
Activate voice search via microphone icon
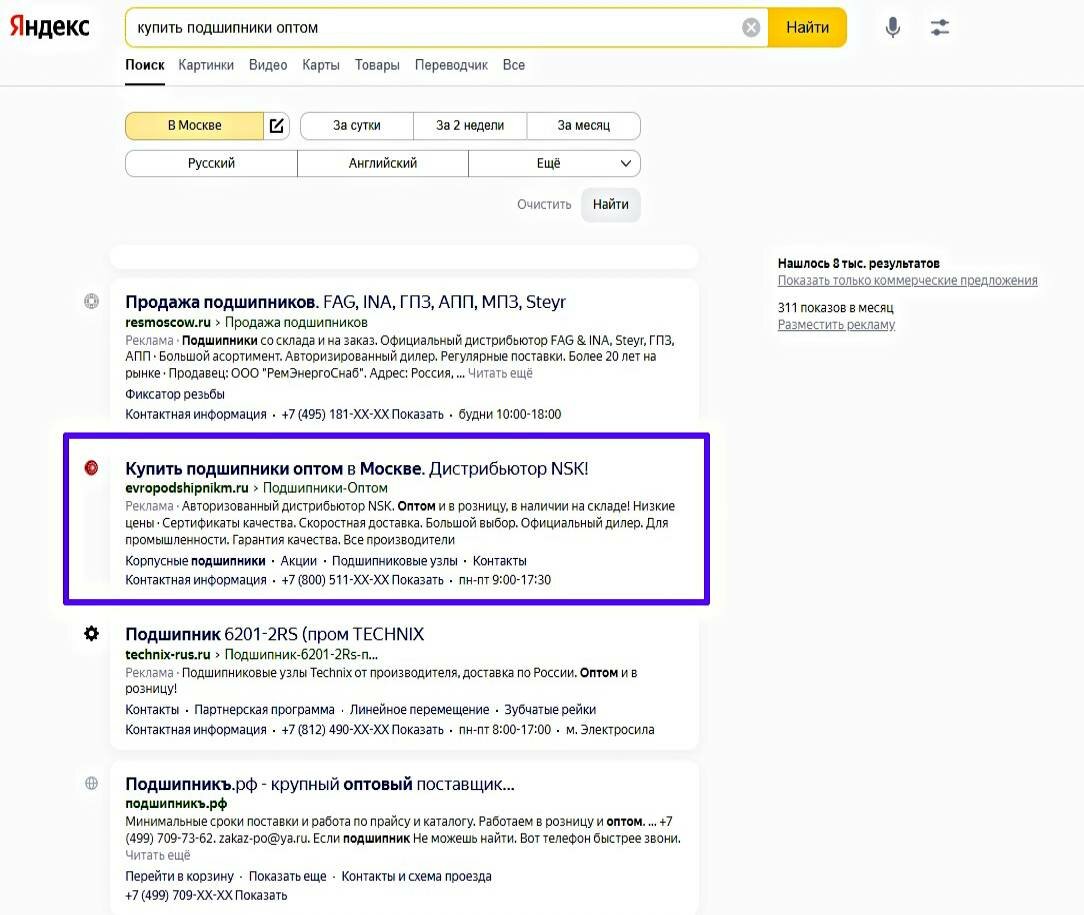[x=891, y=27]
